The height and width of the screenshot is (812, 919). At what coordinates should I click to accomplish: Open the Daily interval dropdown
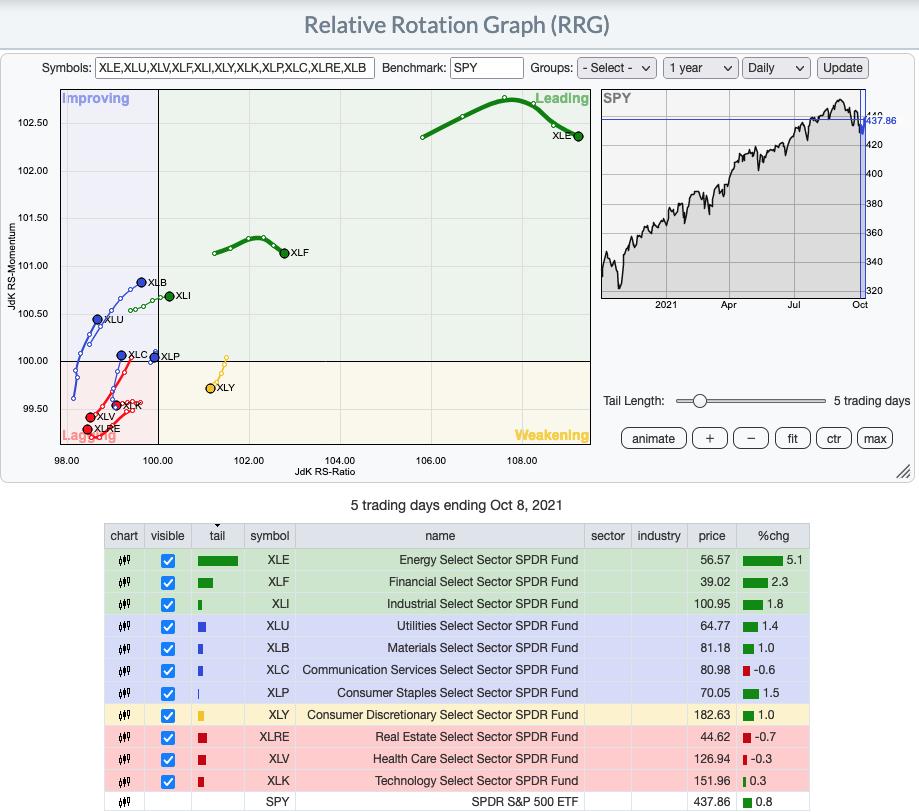[776, 68]
